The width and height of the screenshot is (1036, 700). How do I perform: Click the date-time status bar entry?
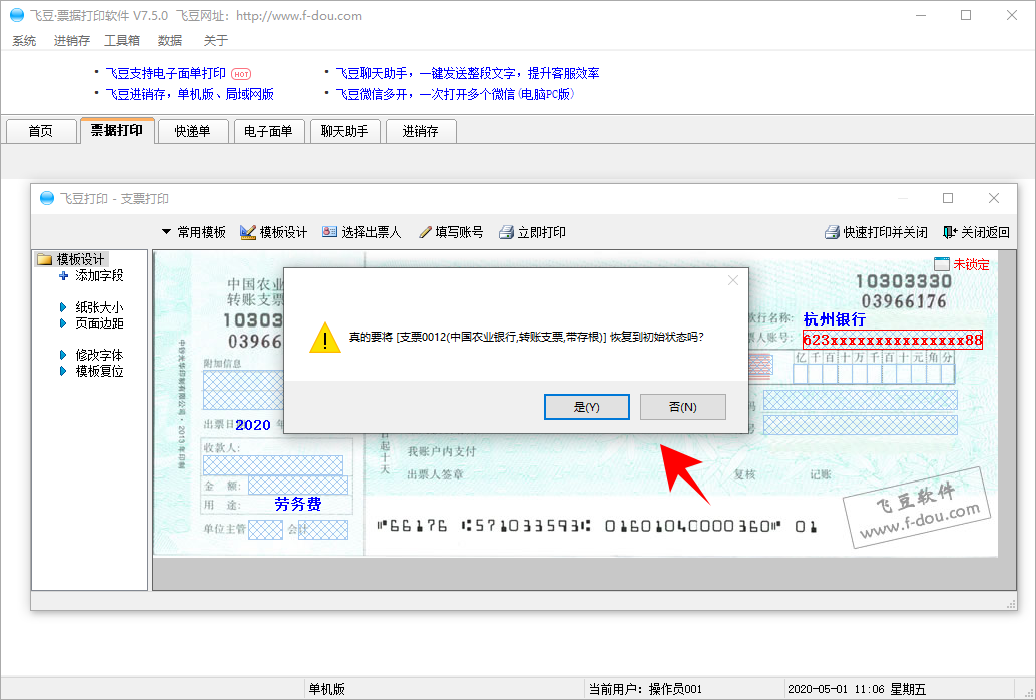(x=857, y=689)
